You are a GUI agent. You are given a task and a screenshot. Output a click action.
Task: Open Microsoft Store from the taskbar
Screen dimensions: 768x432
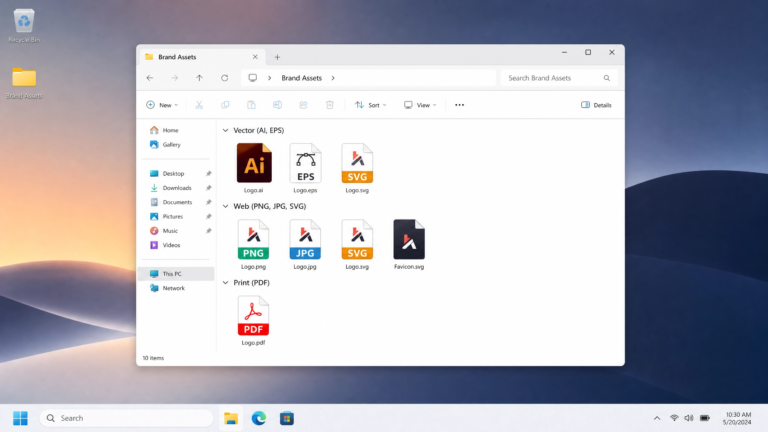click(287, 418)
